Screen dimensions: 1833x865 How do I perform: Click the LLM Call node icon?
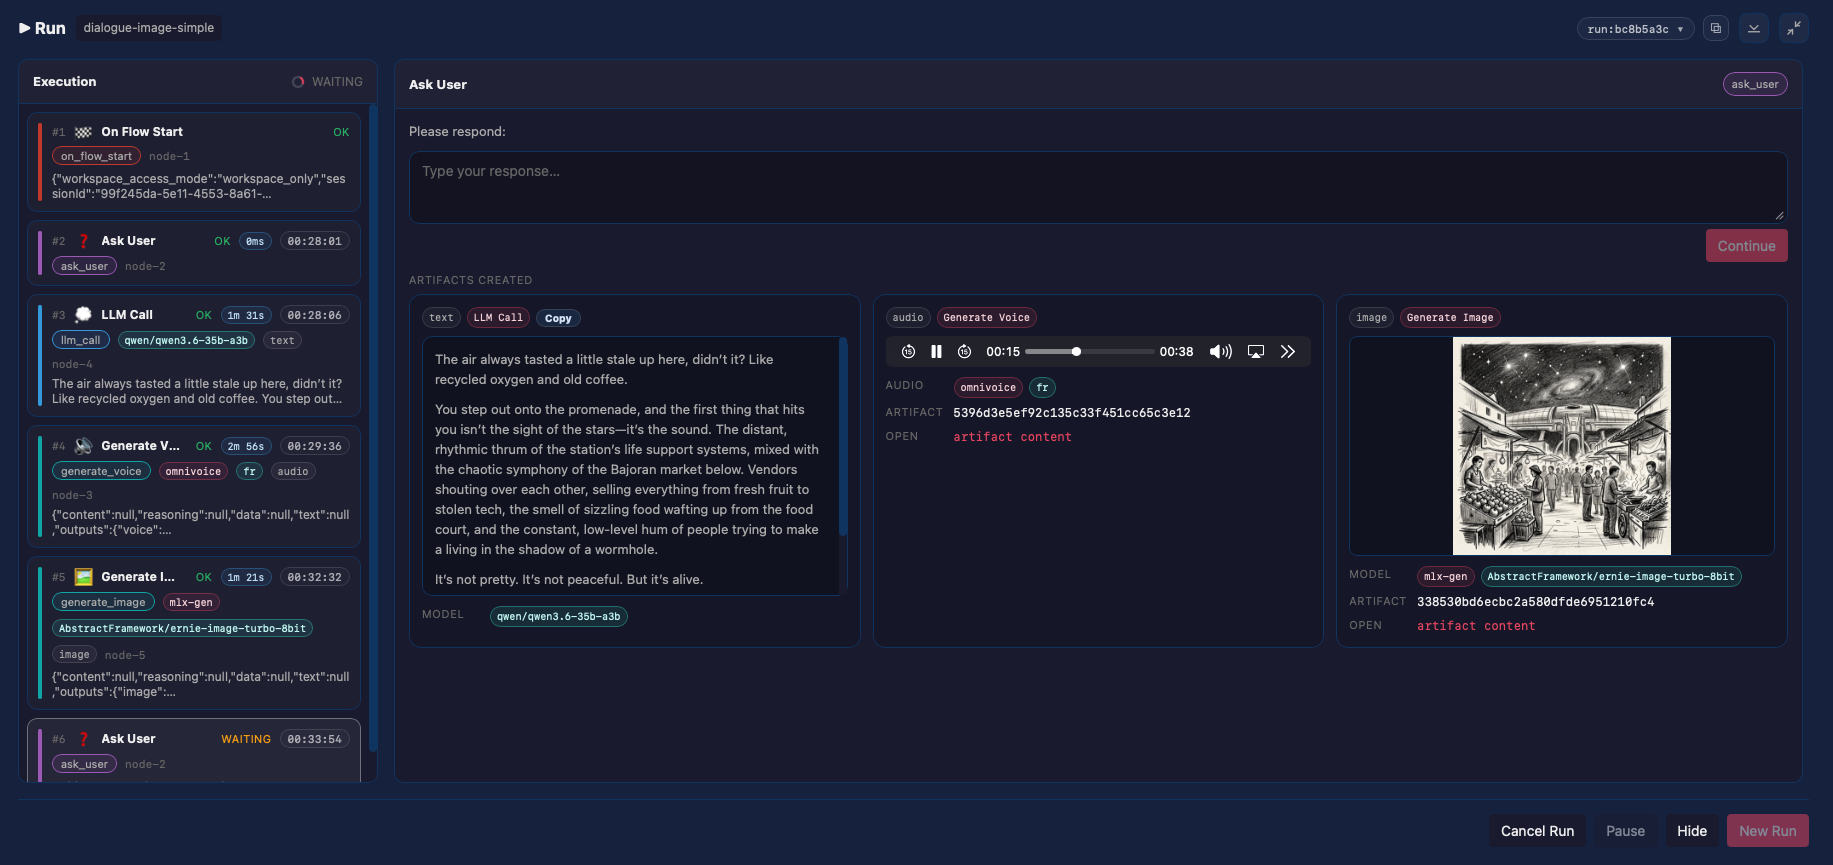coord(83,315)
